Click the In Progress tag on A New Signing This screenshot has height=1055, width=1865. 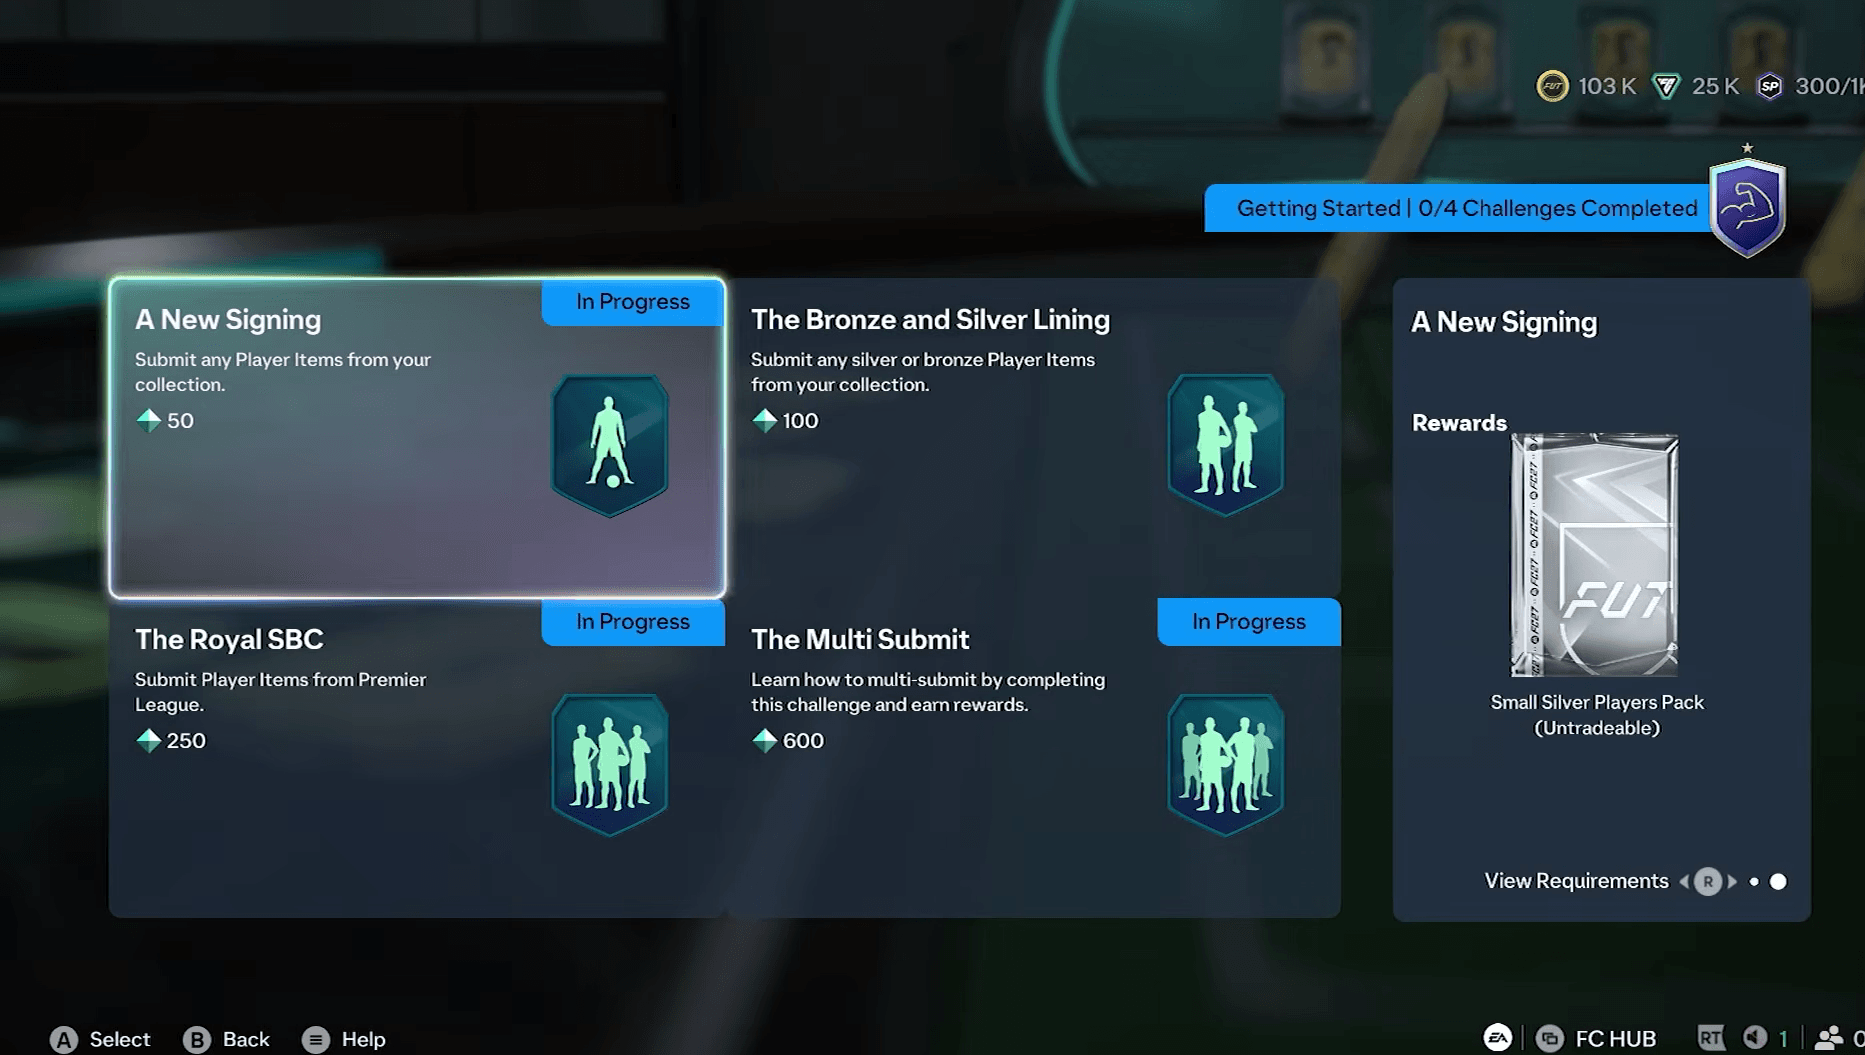tap(633, 302)
